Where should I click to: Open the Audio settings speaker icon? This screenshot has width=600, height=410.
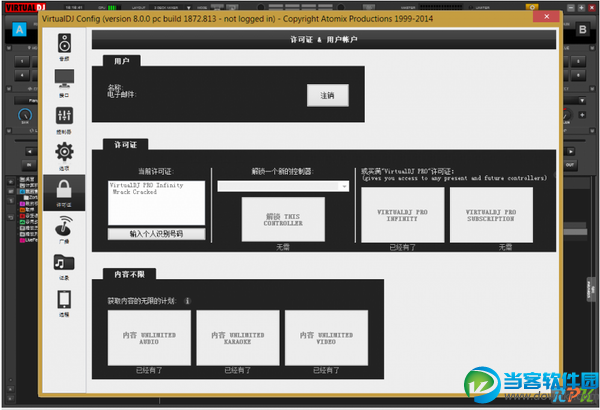tap(64, 43)
